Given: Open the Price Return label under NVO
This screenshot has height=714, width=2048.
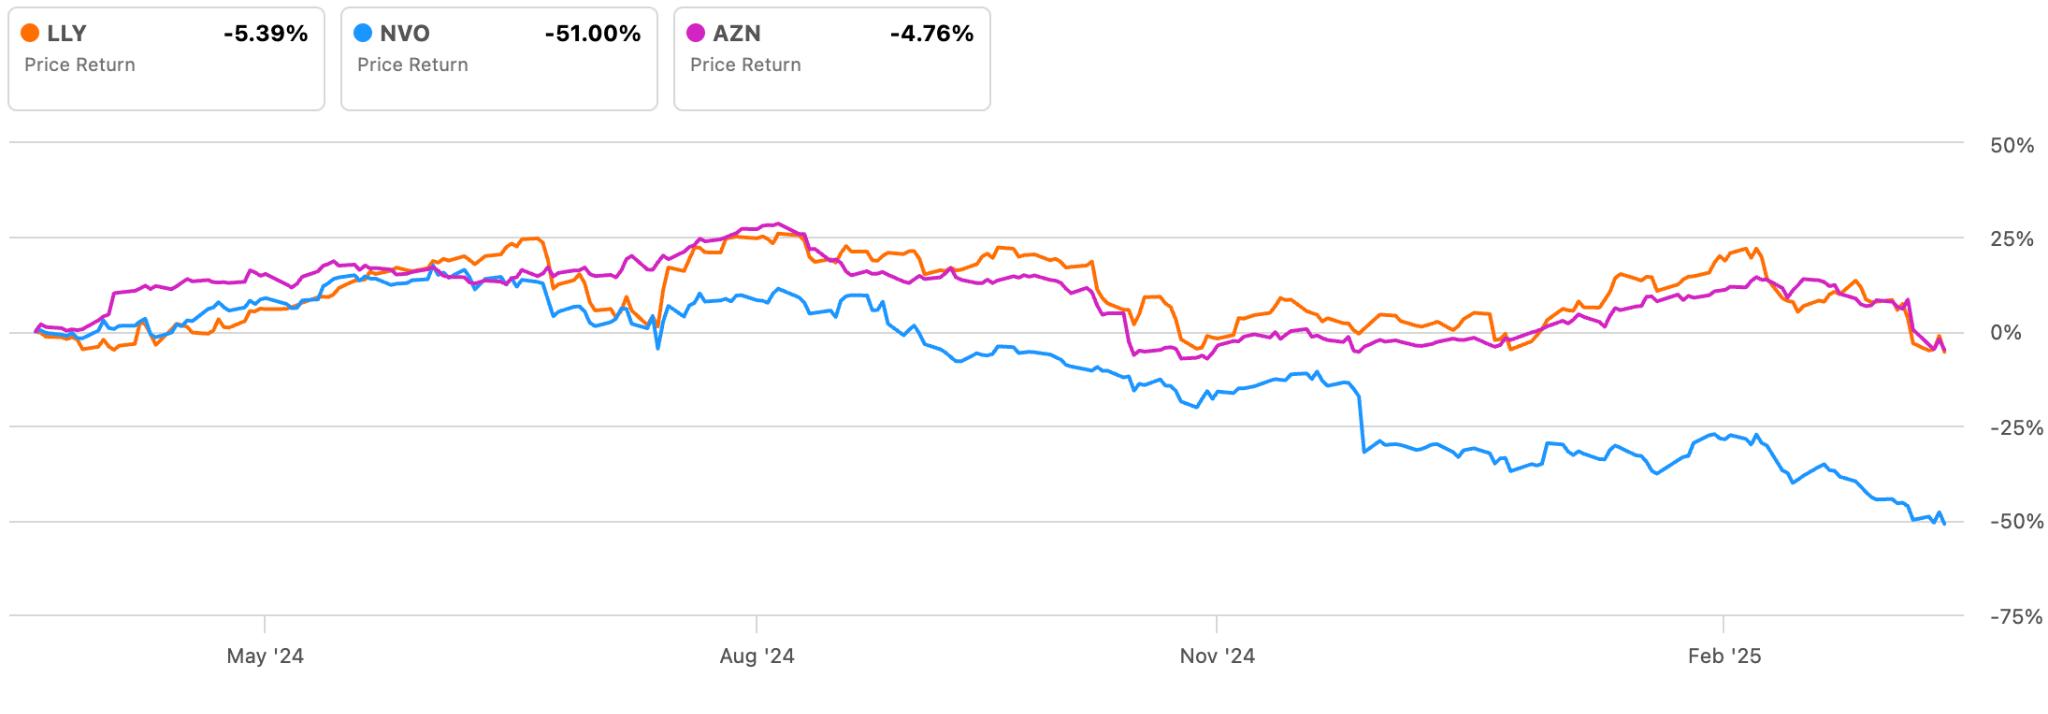Looking at the screenshot, I should tap(413, 65).
